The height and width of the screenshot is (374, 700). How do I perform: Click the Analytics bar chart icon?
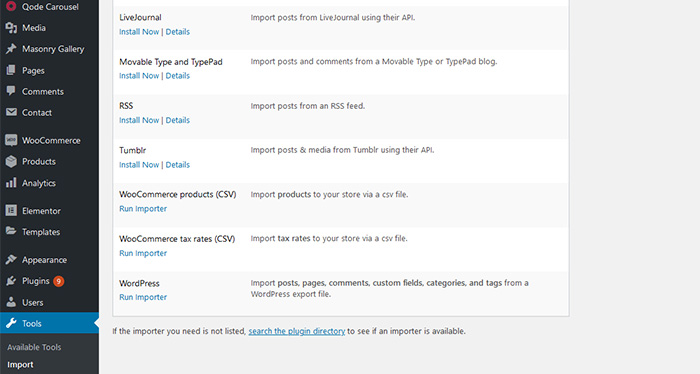(x=11, y=183)
